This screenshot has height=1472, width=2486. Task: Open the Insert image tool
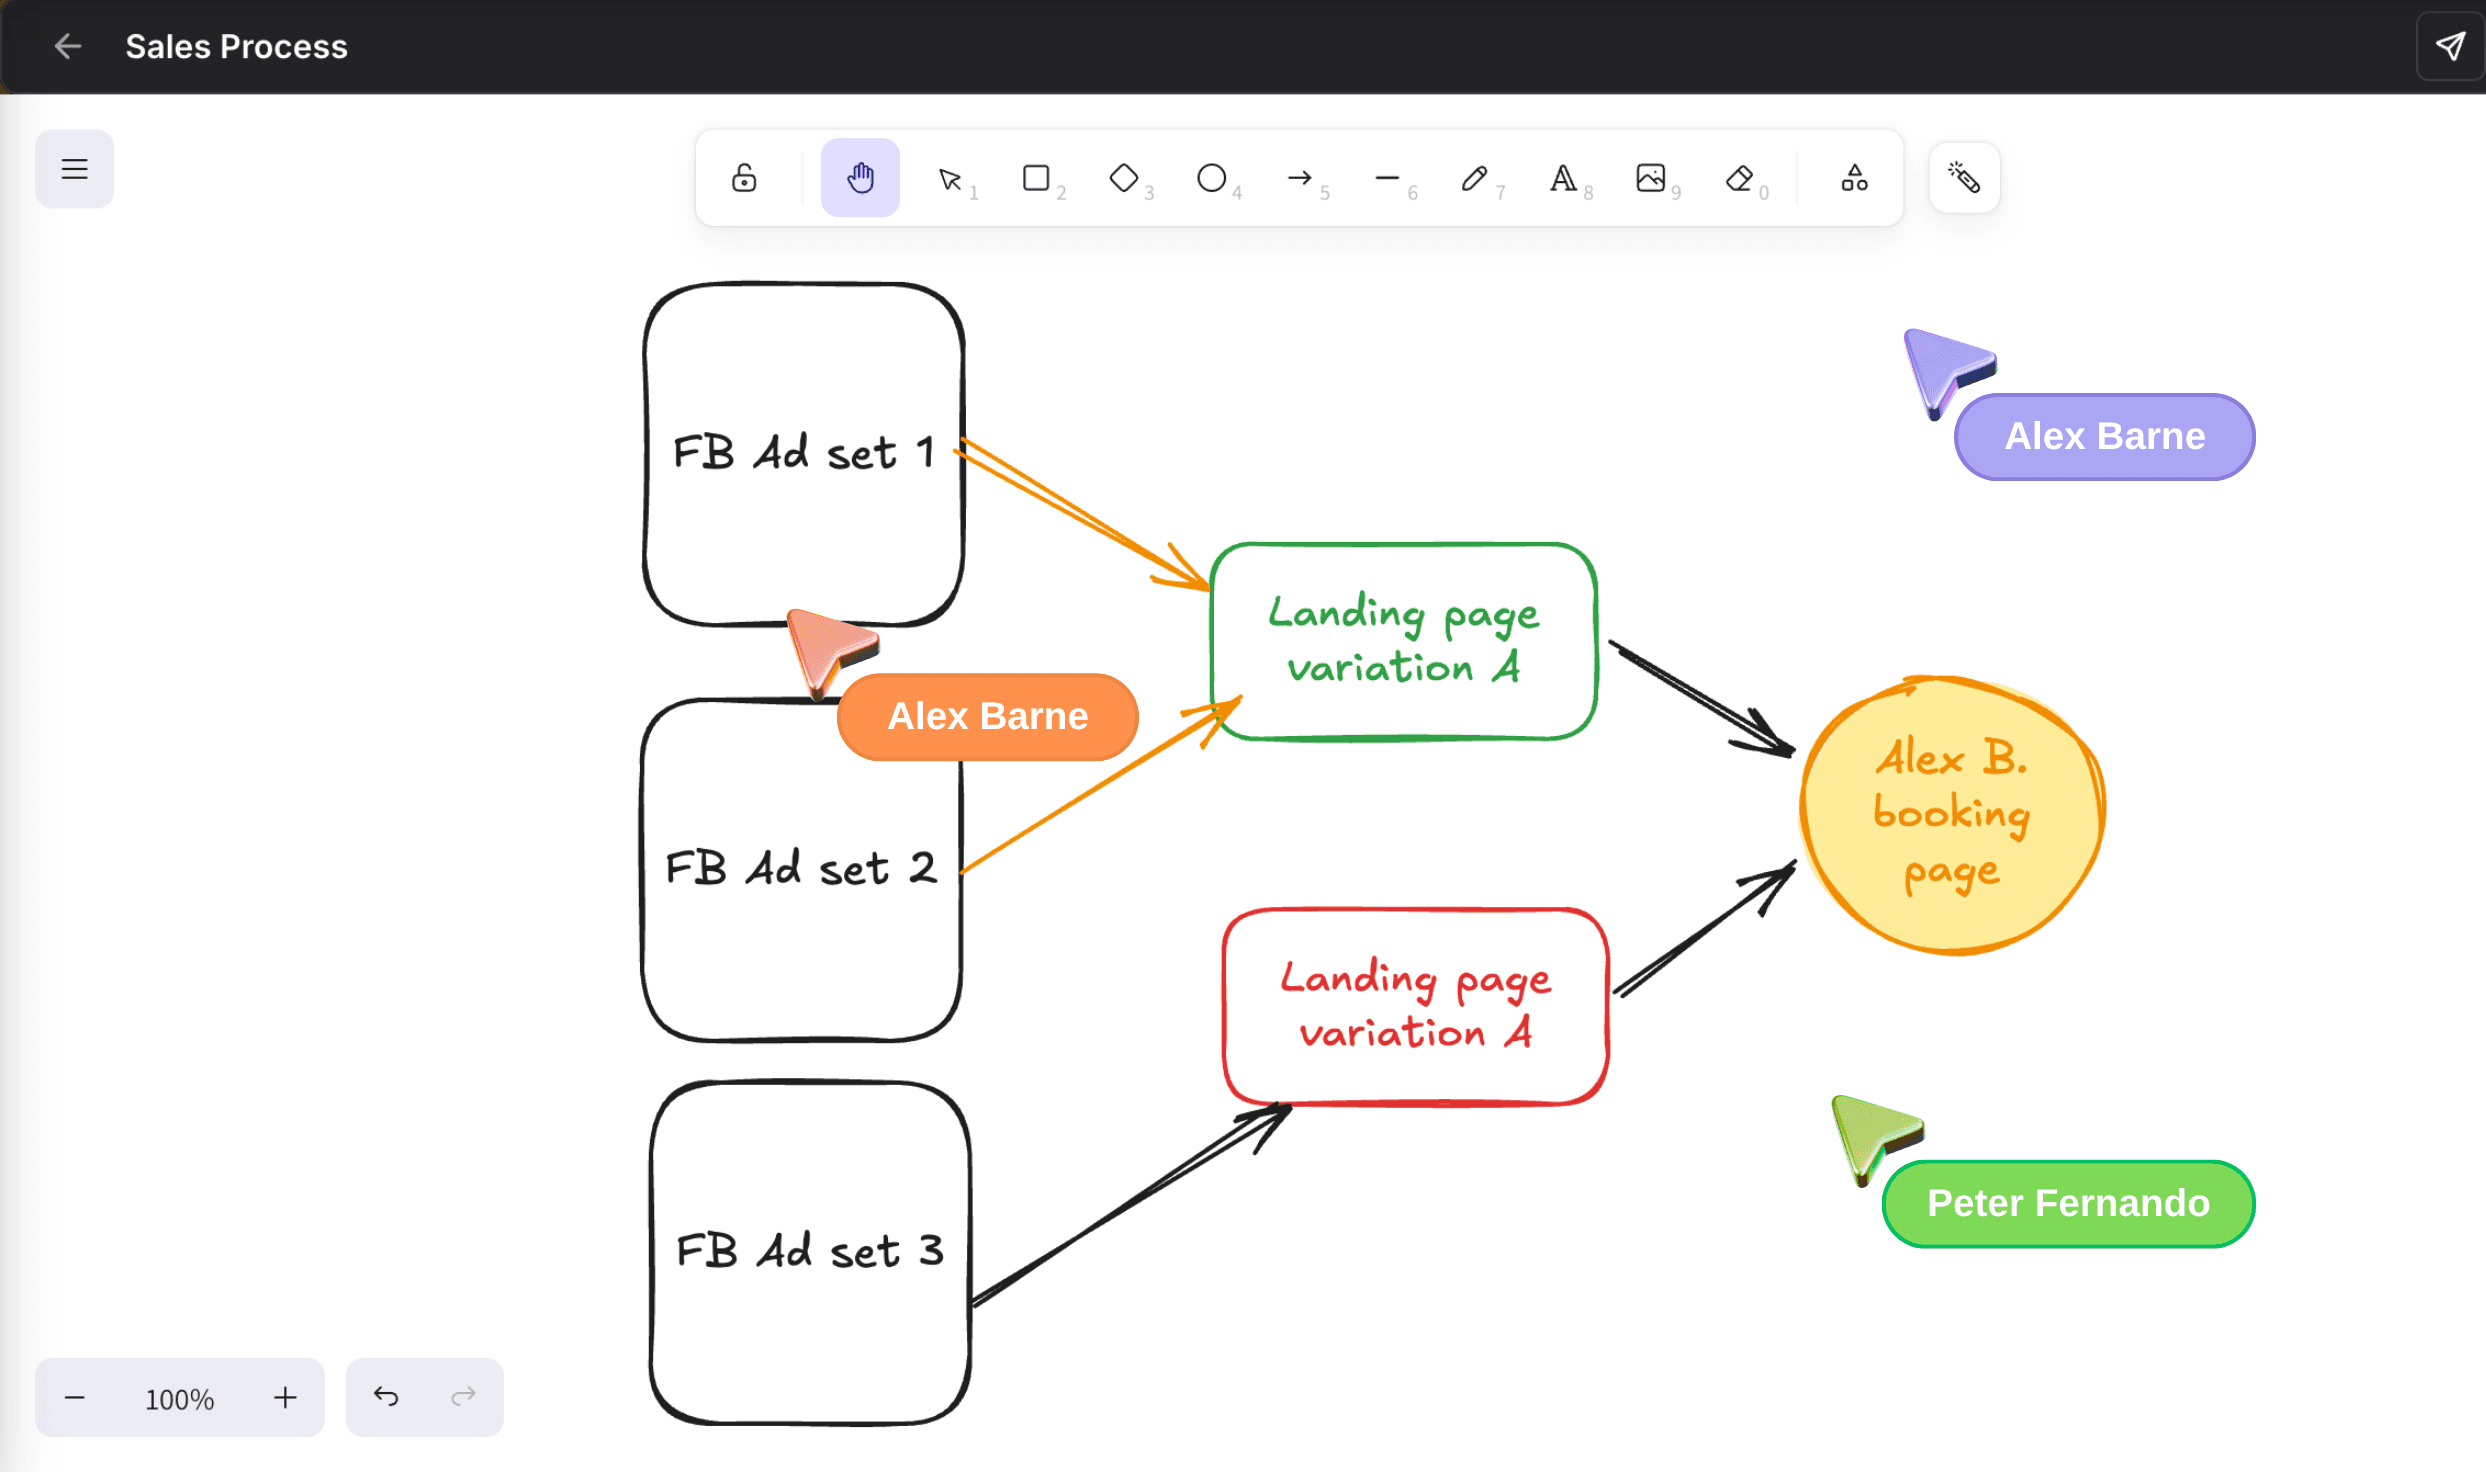pos(1652,178)
